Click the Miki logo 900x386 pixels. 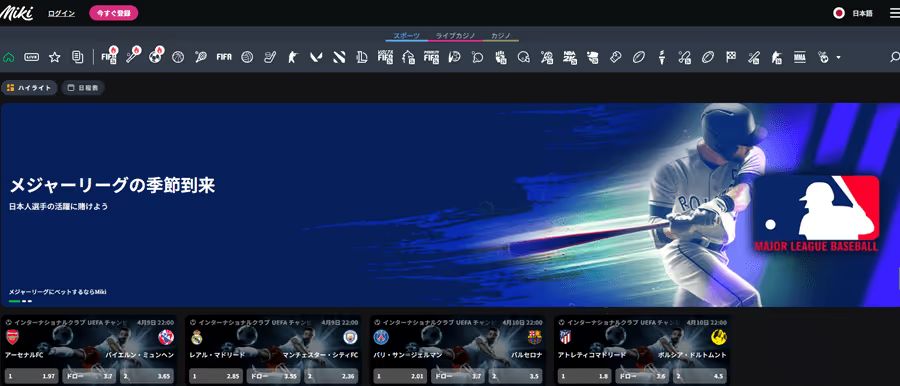[x=16, y=13]
